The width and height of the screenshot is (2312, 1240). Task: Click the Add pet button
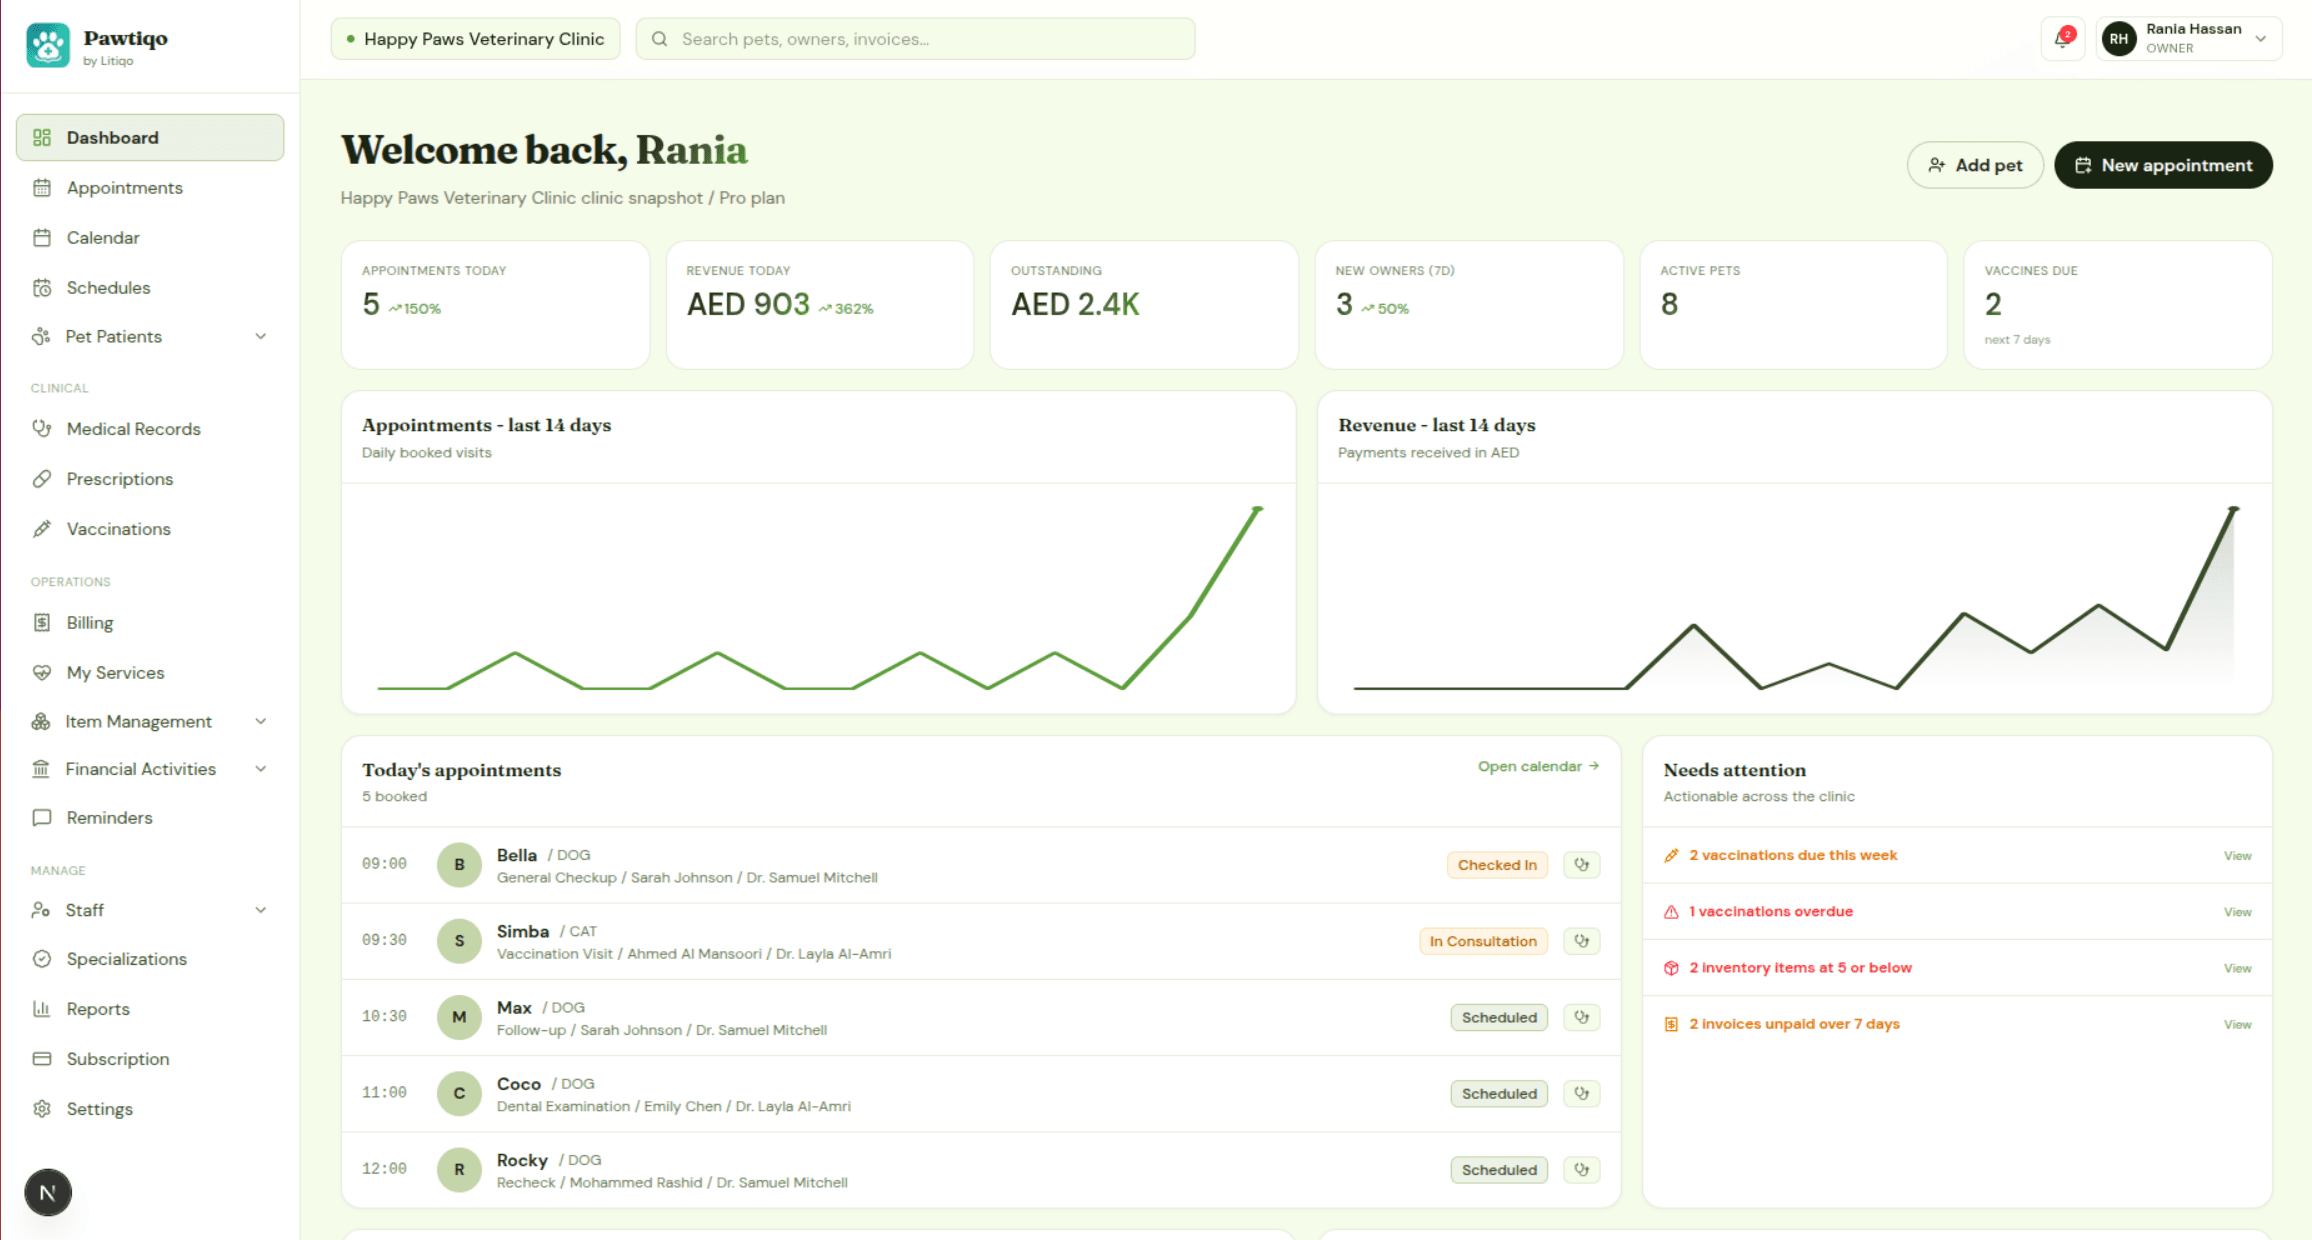point(1975,165)
